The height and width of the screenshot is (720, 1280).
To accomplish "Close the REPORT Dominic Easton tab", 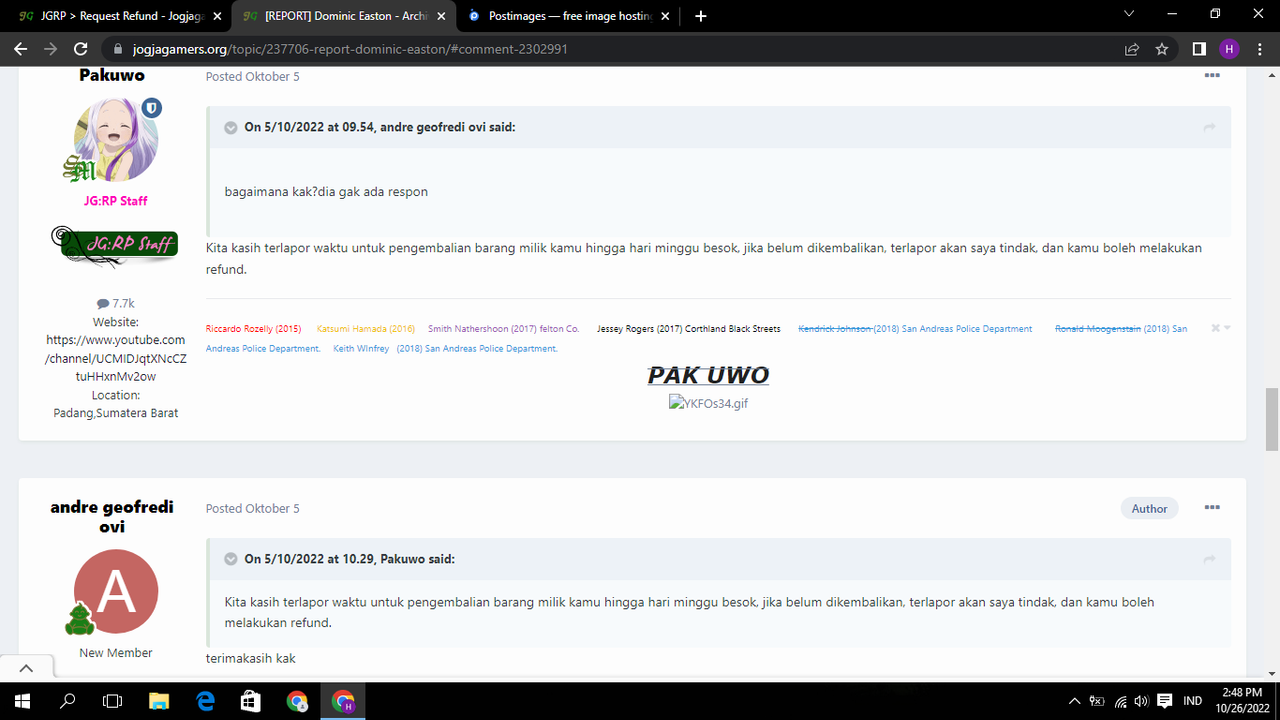I will [x=441, y=16].
